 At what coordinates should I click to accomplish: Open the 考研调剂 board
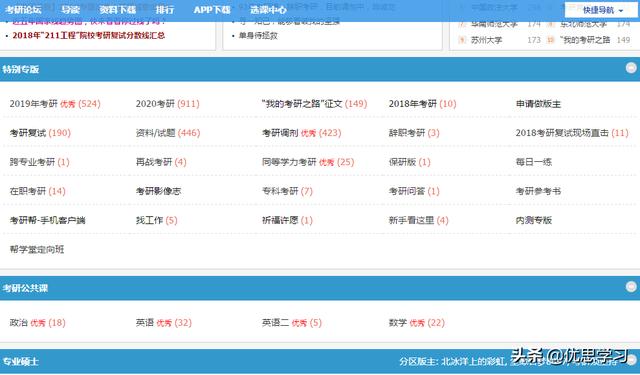[280, 133]
